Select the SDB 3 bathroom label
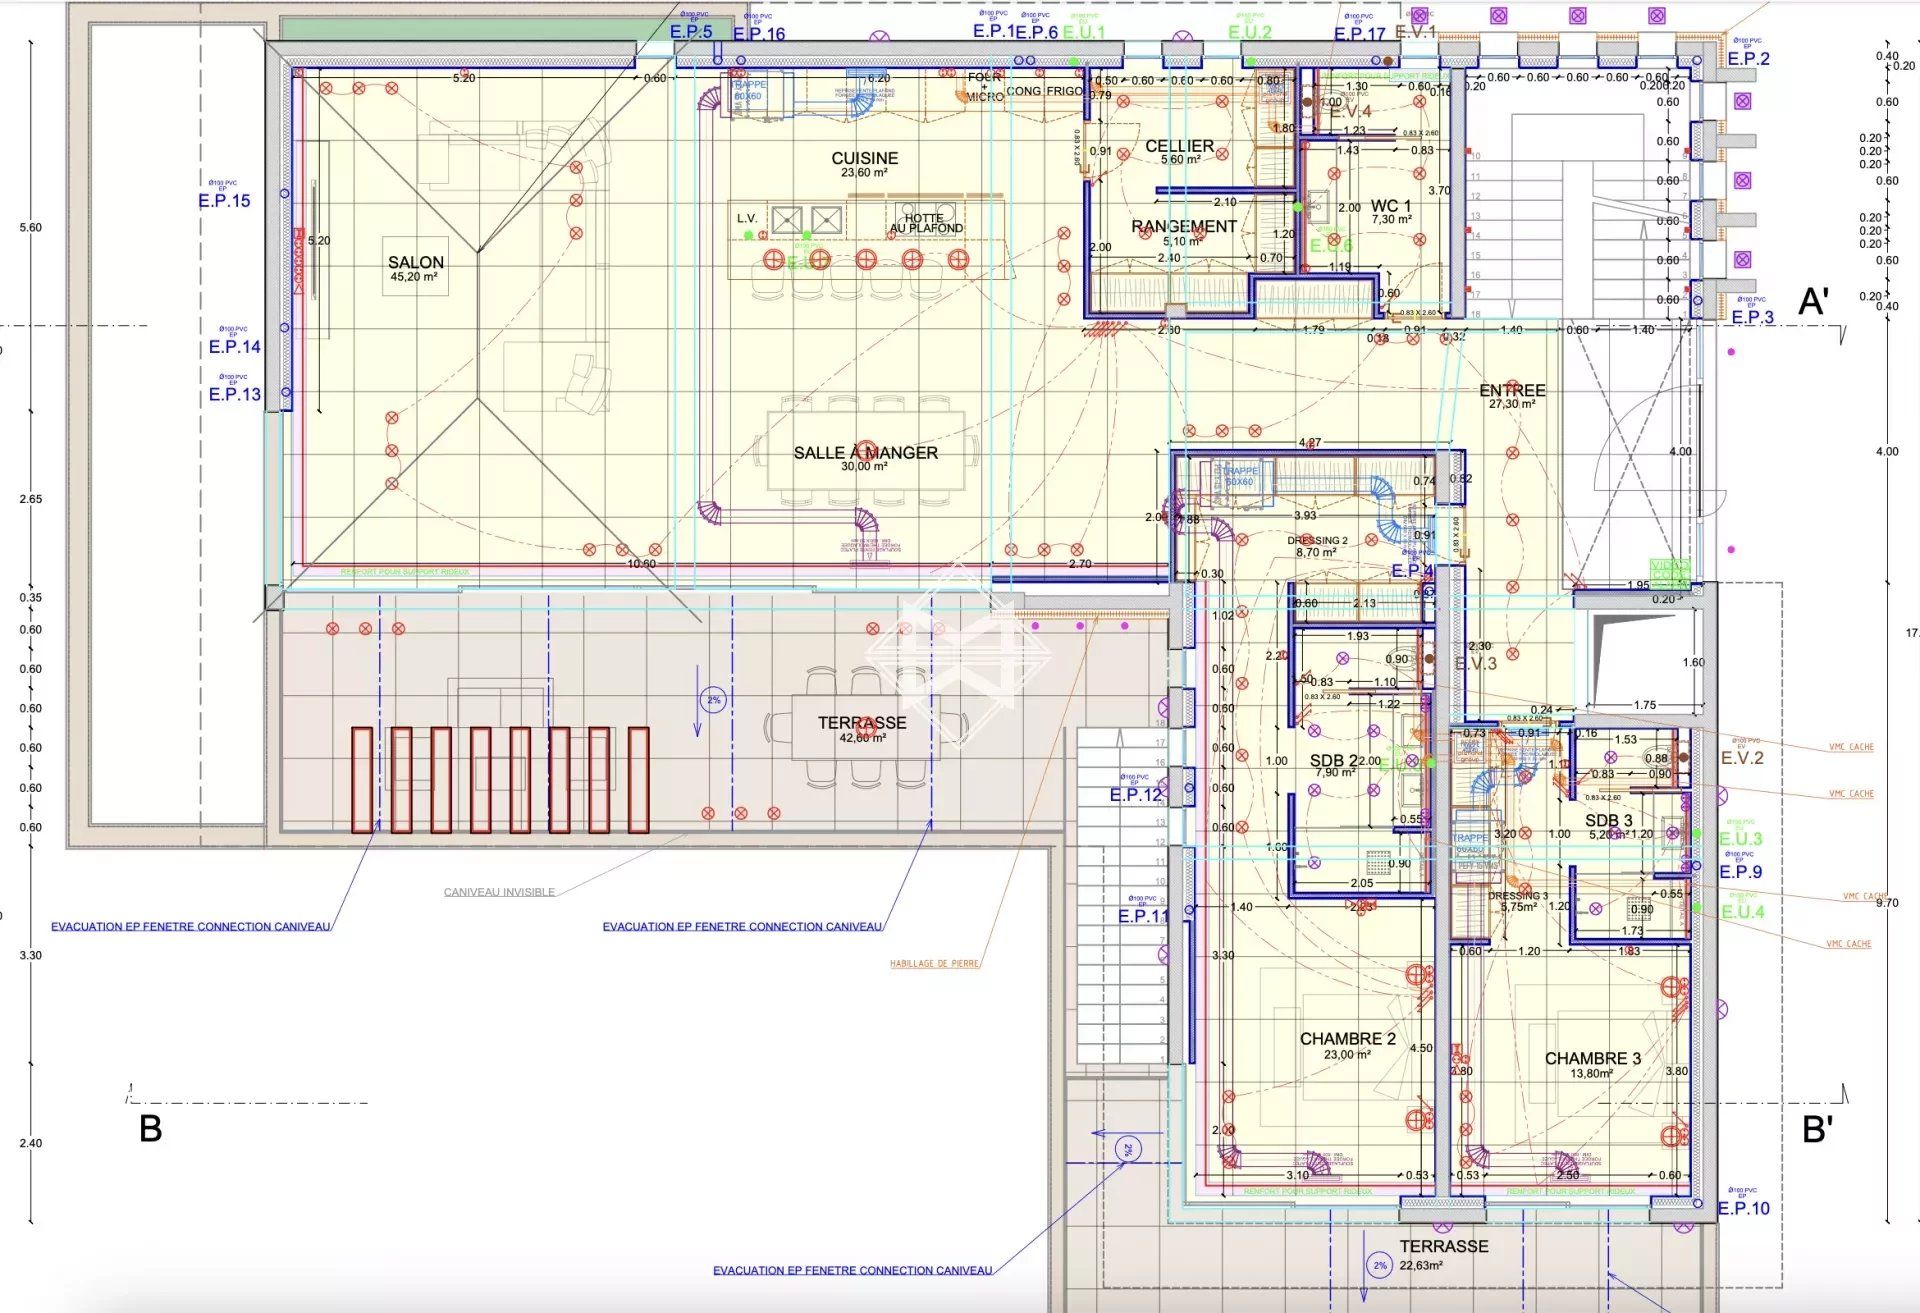Image resolution: width=1920 pixels, height=1313 pixels. [x=1608, y=820]
